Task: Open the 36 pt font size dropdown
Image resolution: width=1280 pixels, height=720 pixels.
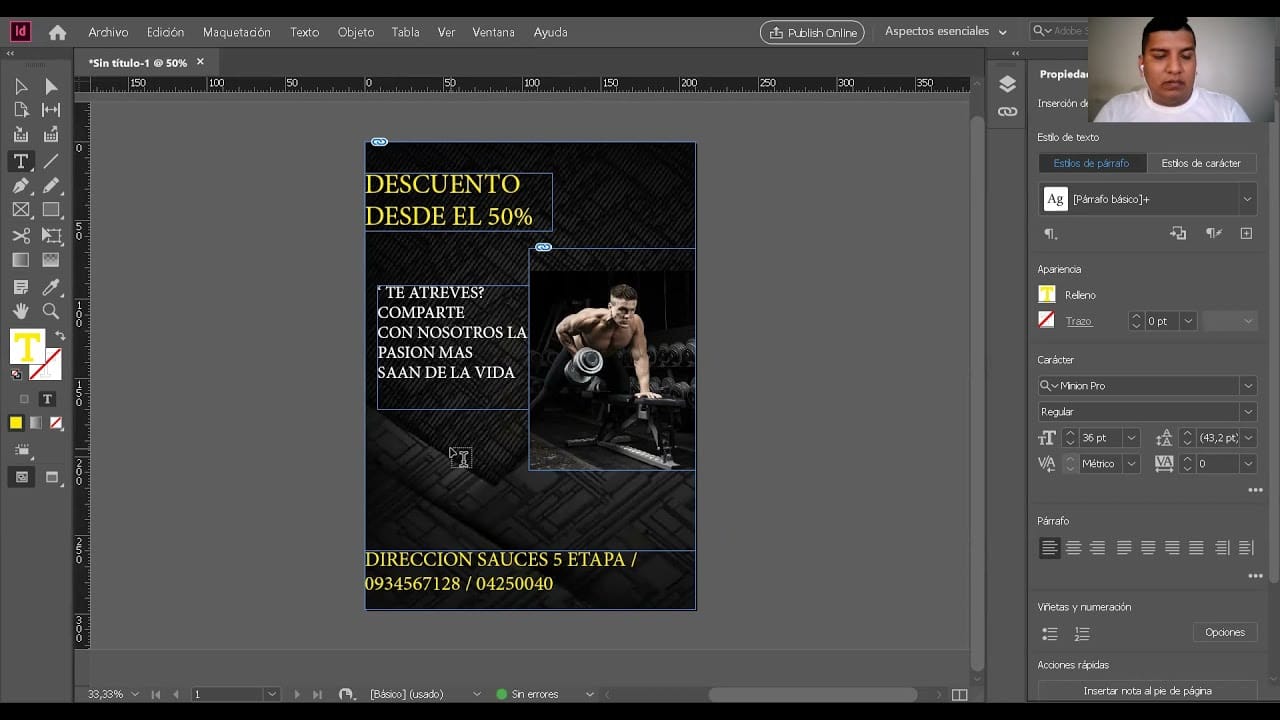Action: pos(1131,438)
